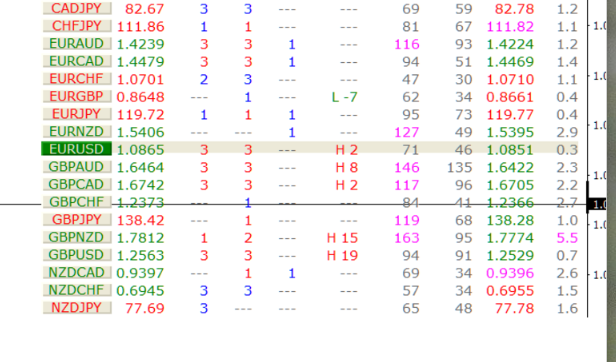Click the H 19 signal for GBPUSD

[x=343, y=255]
